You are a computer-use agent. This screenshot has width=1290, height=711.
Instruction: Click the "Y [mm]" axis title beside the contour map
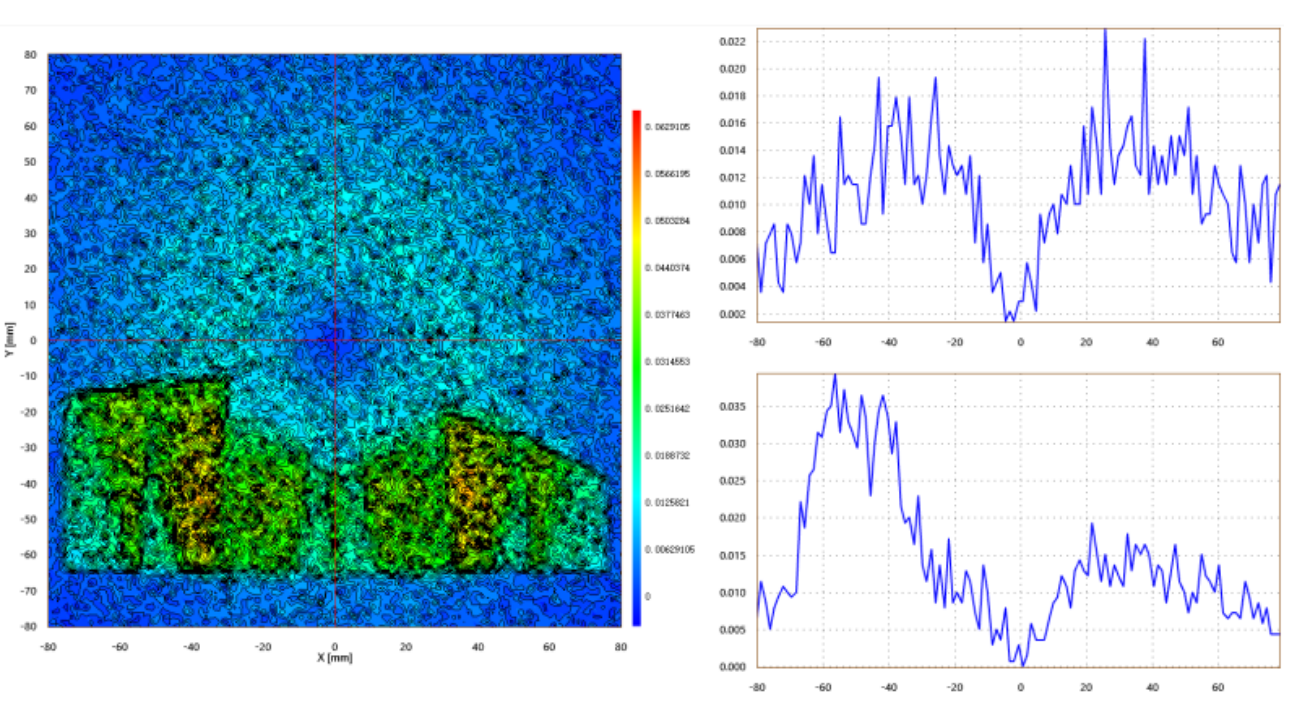coord(8,340)
